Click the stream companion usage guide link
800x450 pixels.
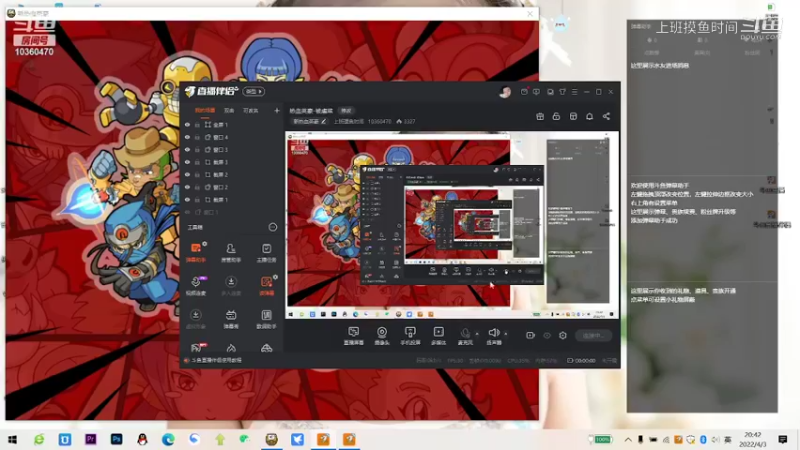[x=216, y=360]
